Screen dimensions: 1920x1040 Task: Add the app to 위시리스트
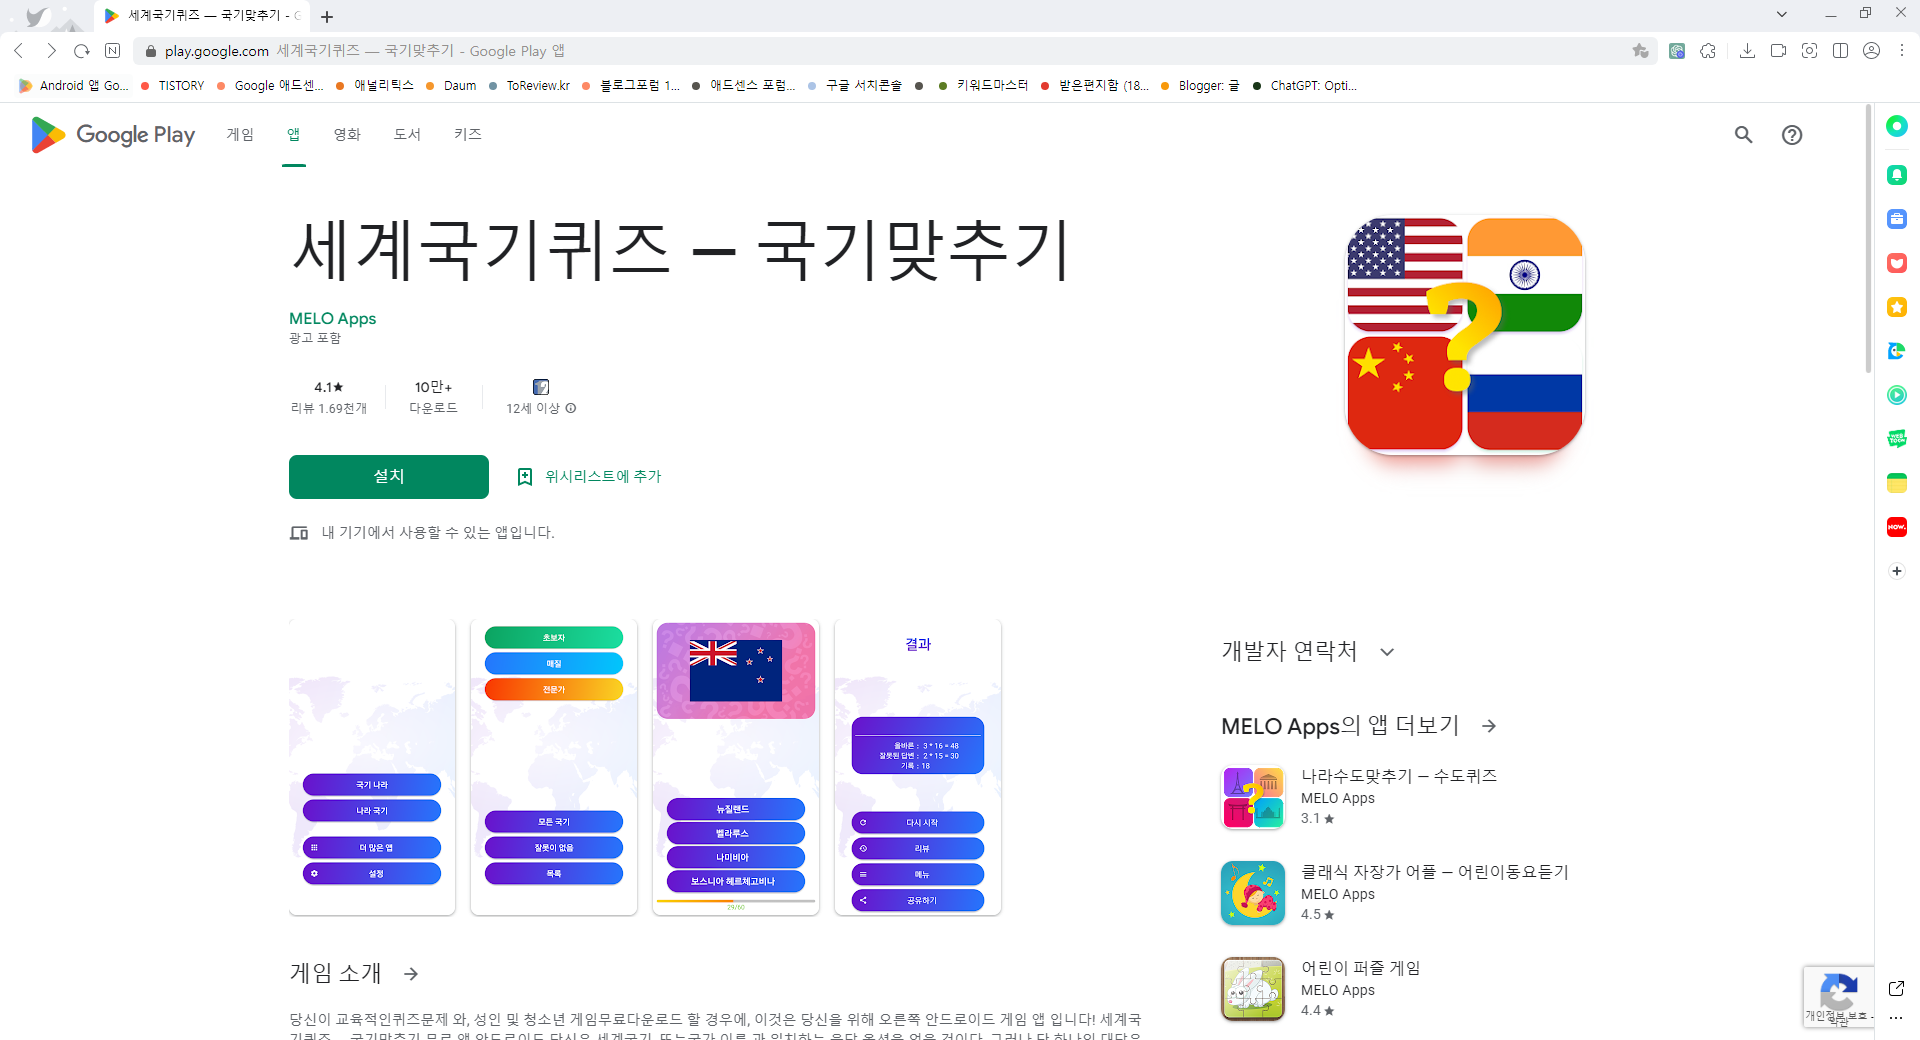pyautogui.click(x=589, y=477)
